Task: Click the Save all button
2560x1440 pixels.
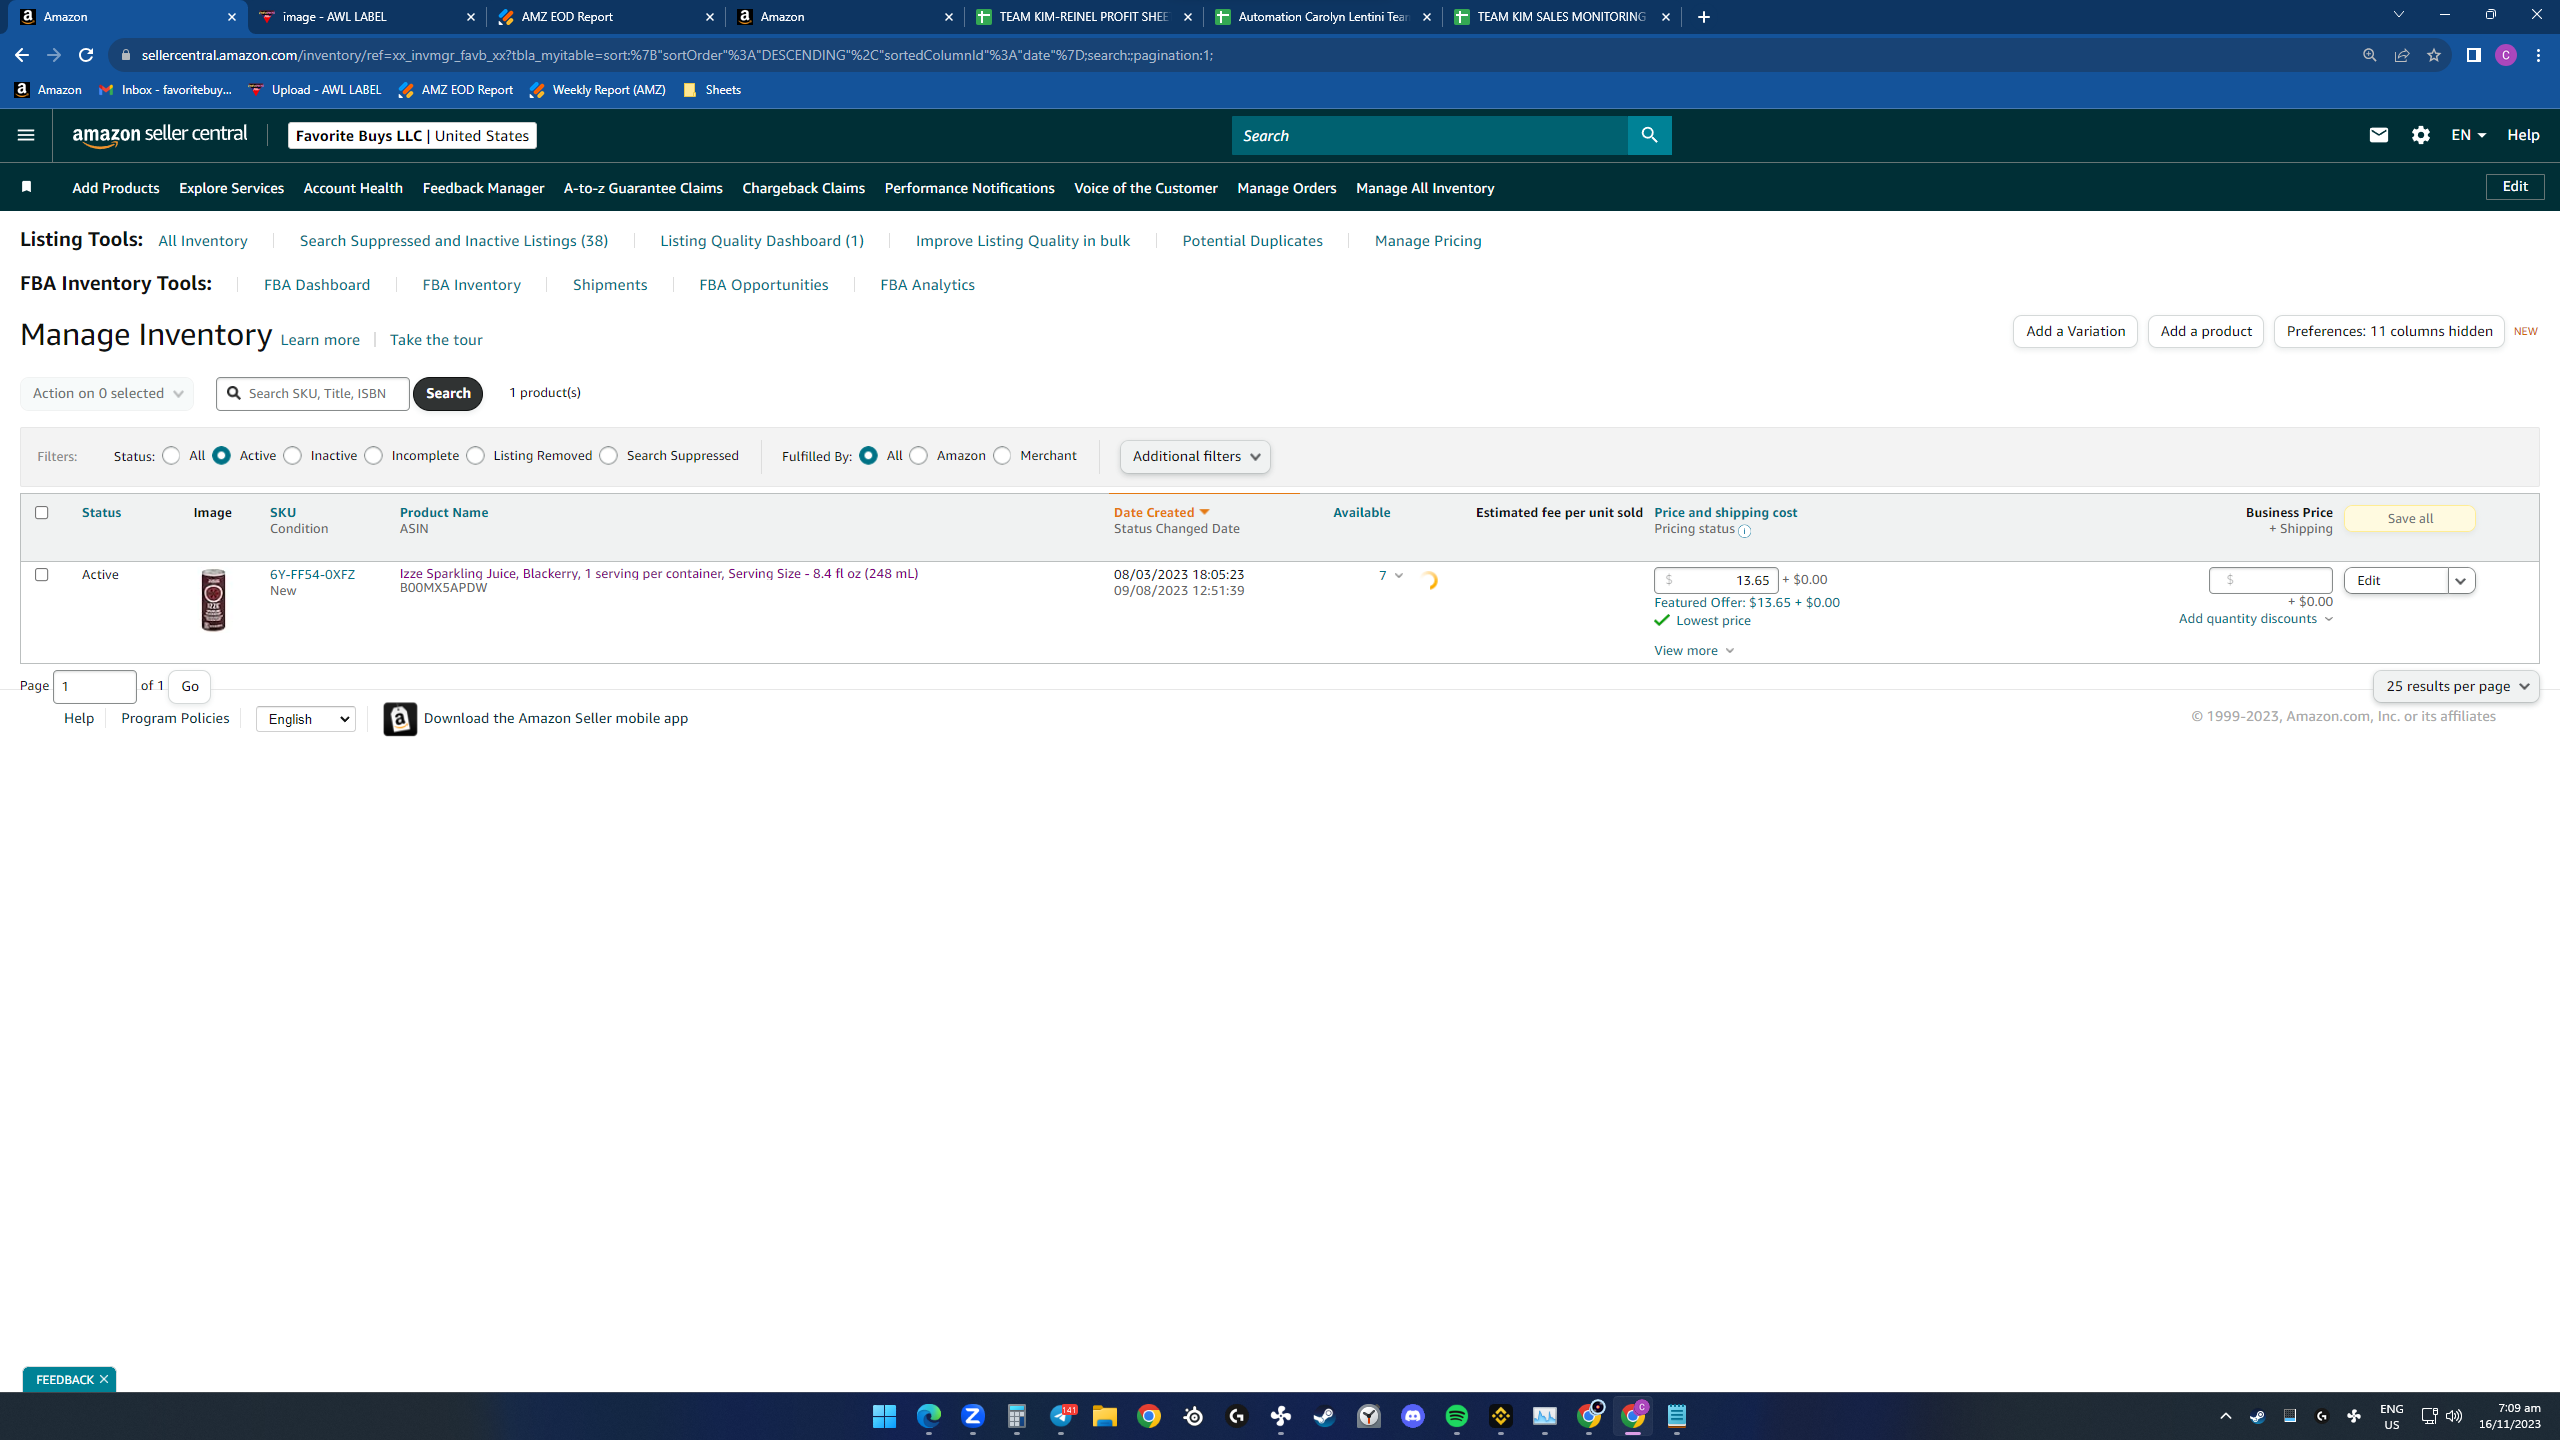Action: pyautogui.click(x=2410, y=518)
